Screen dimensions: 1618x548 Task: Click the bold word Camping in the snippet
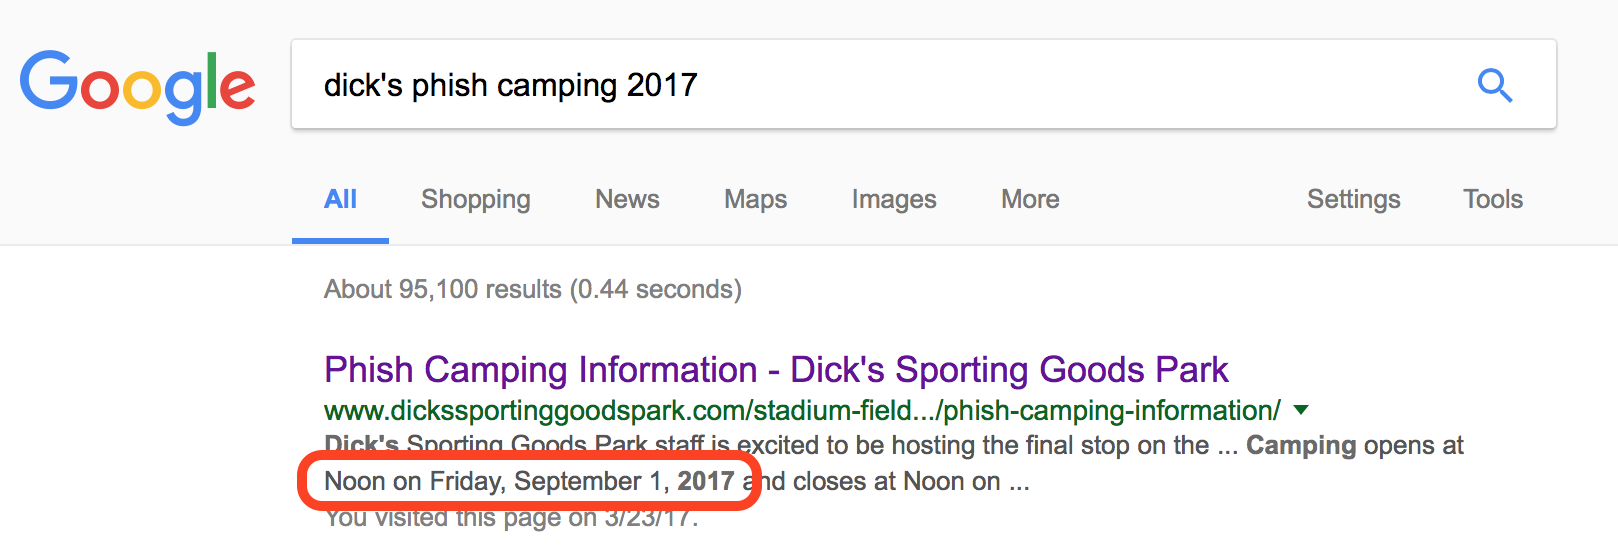coord(1300,446)
